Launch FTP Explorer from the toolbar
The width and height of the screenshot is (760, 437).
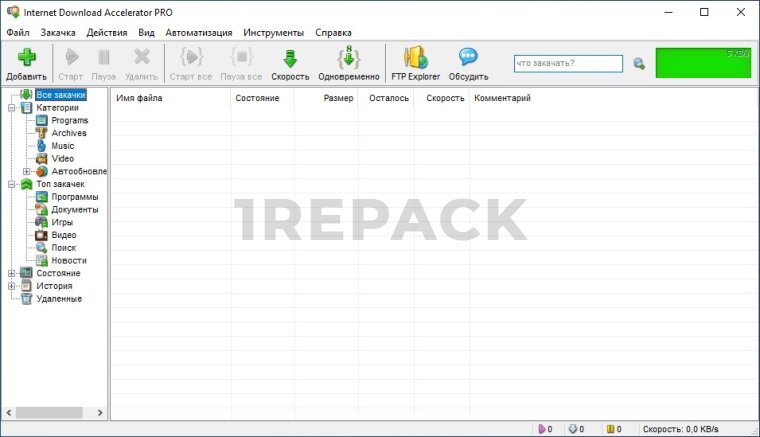pyautogui.click(x=415, y=58)
